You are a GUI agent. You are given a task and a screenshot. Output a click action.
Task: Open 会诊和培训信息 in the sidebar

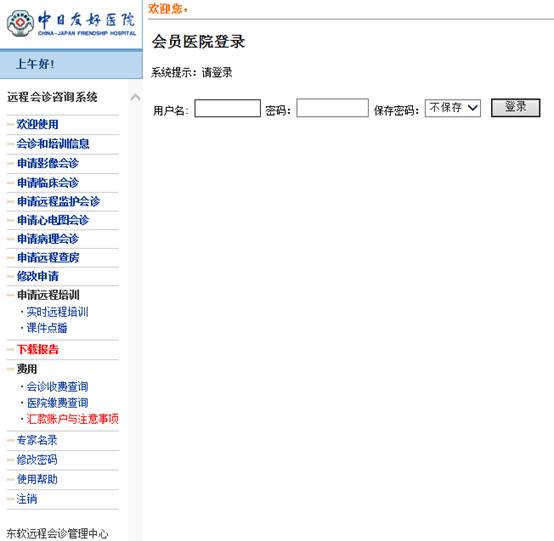[x=53, y=144]
